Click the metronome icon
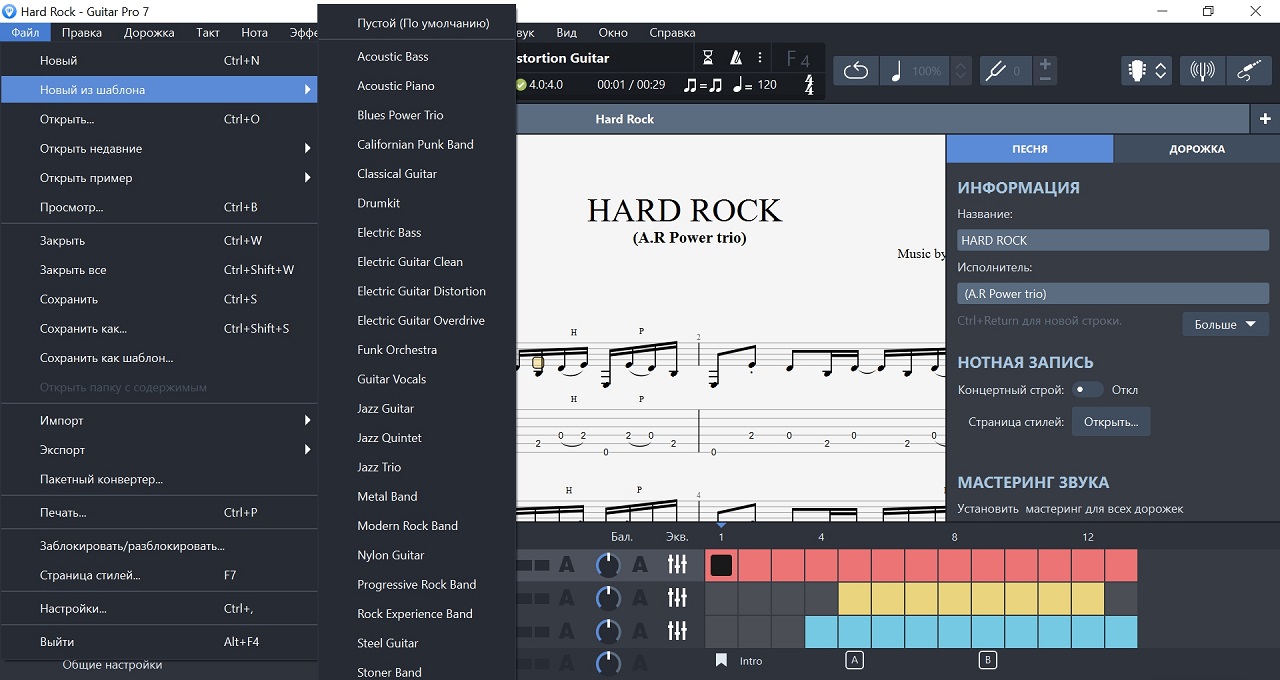Image resolution: width=1280 pixels, height=680 pixels. coord(736,58)
